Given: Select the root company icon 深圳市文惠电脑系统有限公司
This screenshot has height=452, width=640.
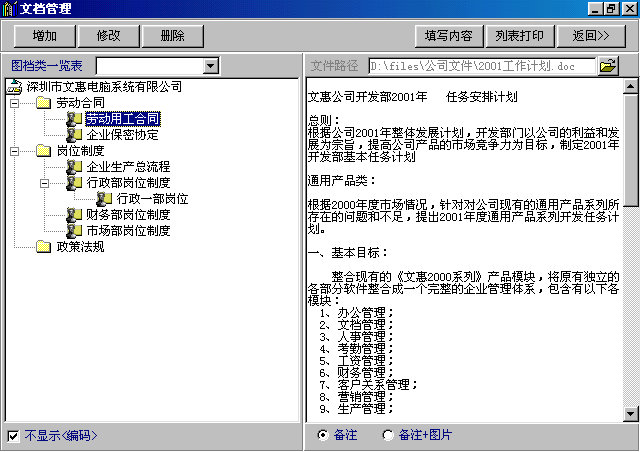Looking at the screenshot, I should click(x=15, y=87).
